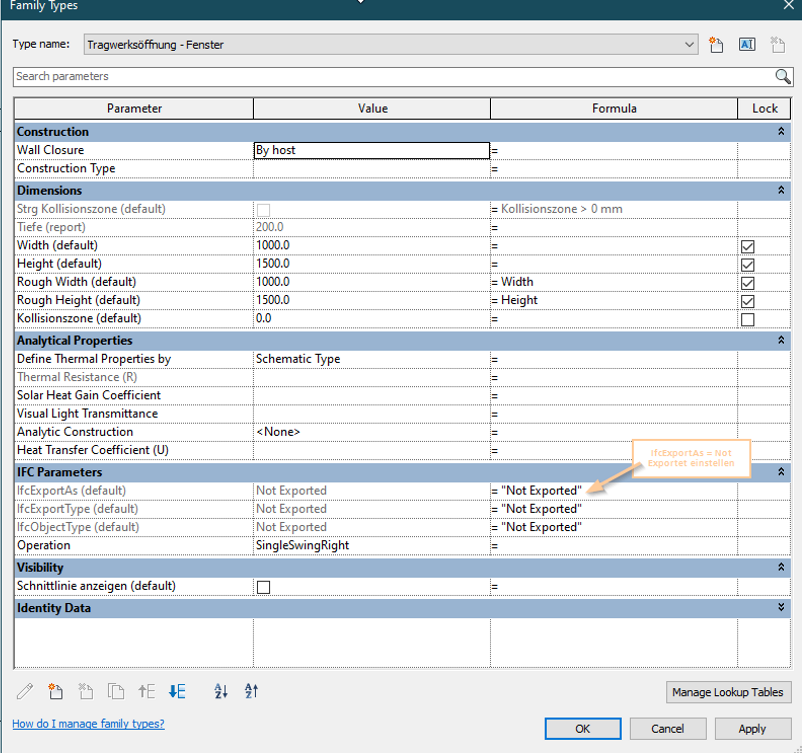Collapse the Dimensions section

[x=781, y=190]
